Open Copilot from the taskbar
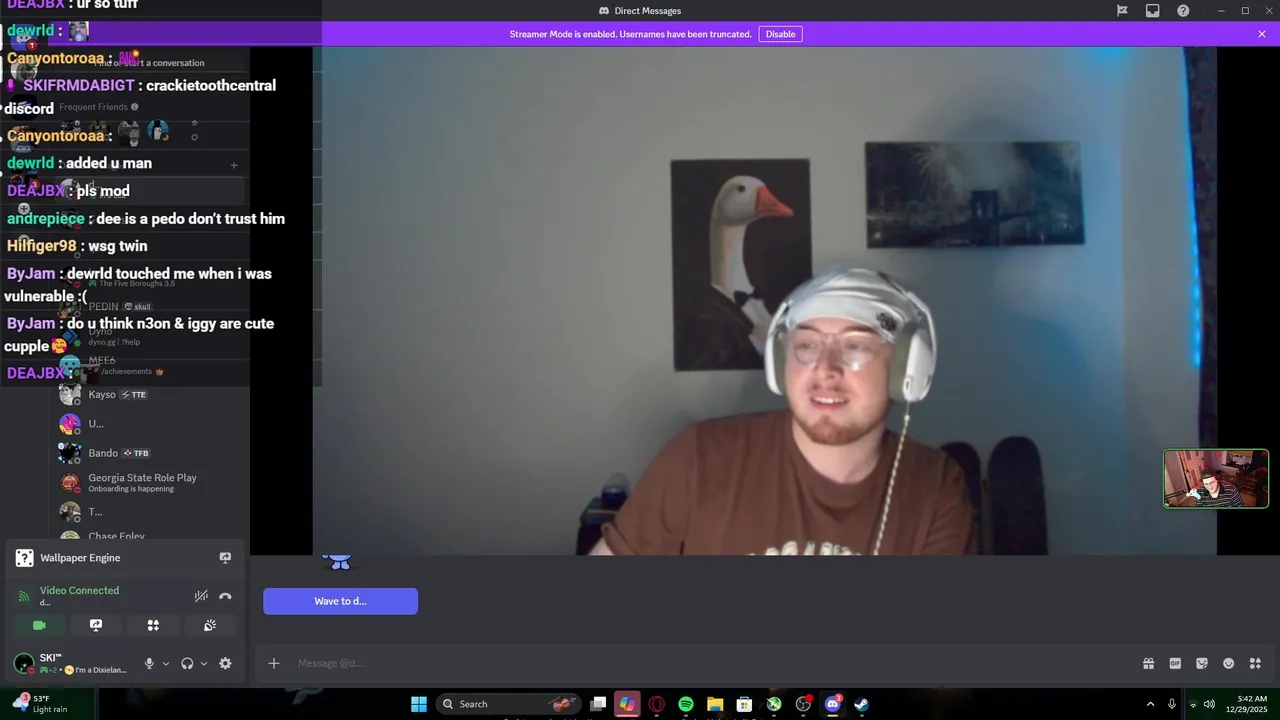Viewport: 1280px width, 720px height. point(627,704)
